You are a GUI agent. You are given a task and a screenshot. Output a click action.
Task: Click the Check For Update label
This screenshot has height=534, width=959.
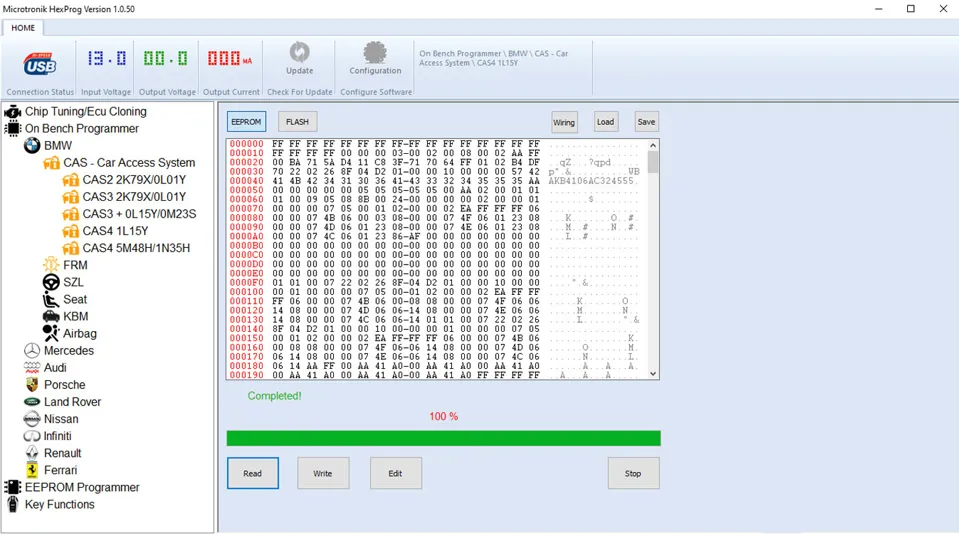point(300,92)
